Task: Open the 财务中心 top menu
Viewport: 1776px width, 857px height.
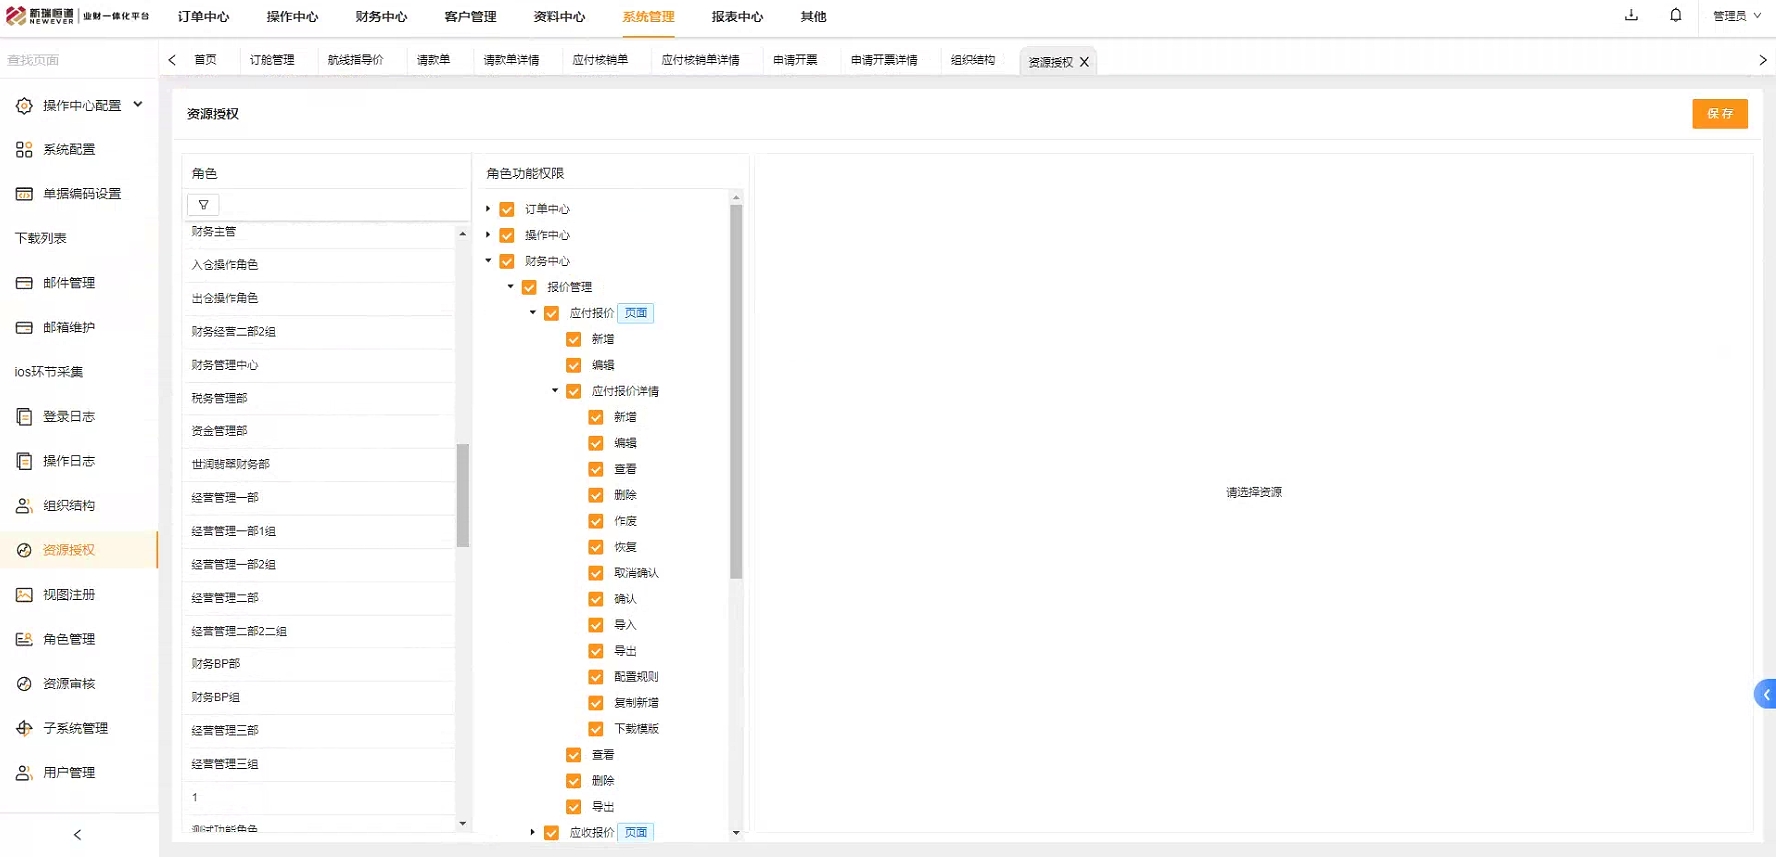Action: pyautogui.click(x=381, y=17)
